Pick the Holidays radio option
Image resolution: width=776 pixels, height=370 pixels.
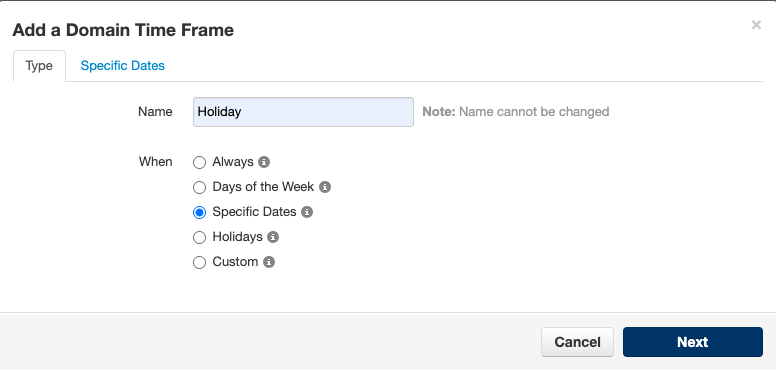[199, 237]
